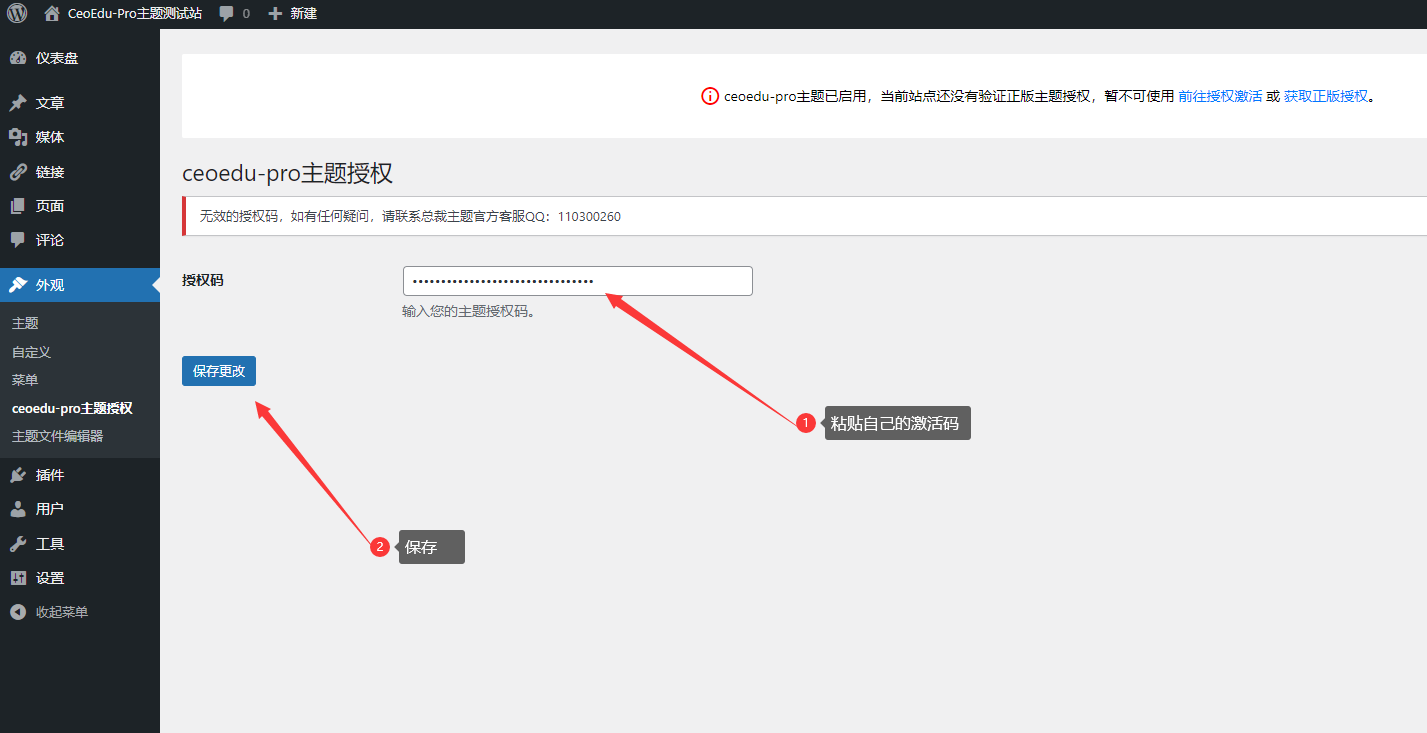This screenshot has height=733, width=1427.
Task: Click 收起菜单 to collapse the sidebar
Action: [x=62, y=612]
